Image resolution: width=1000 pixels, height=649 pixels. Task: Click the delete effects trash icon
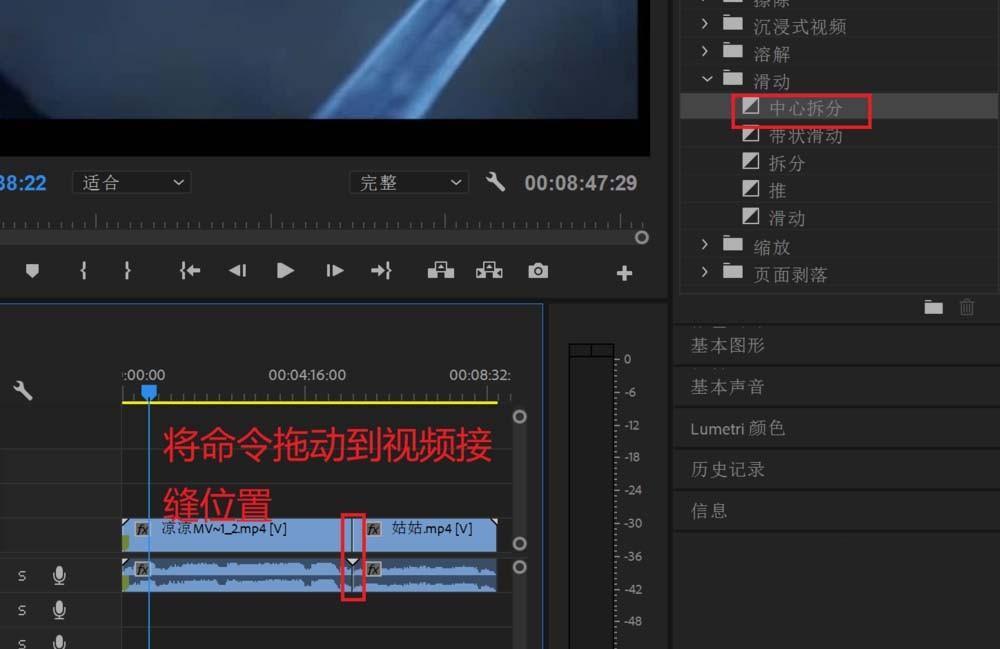pyautogui.click(x=967, y=308)
